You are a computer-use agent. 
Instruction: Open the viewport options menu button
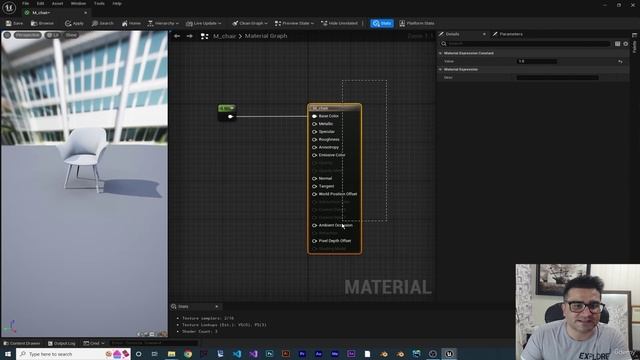point(7,35)
